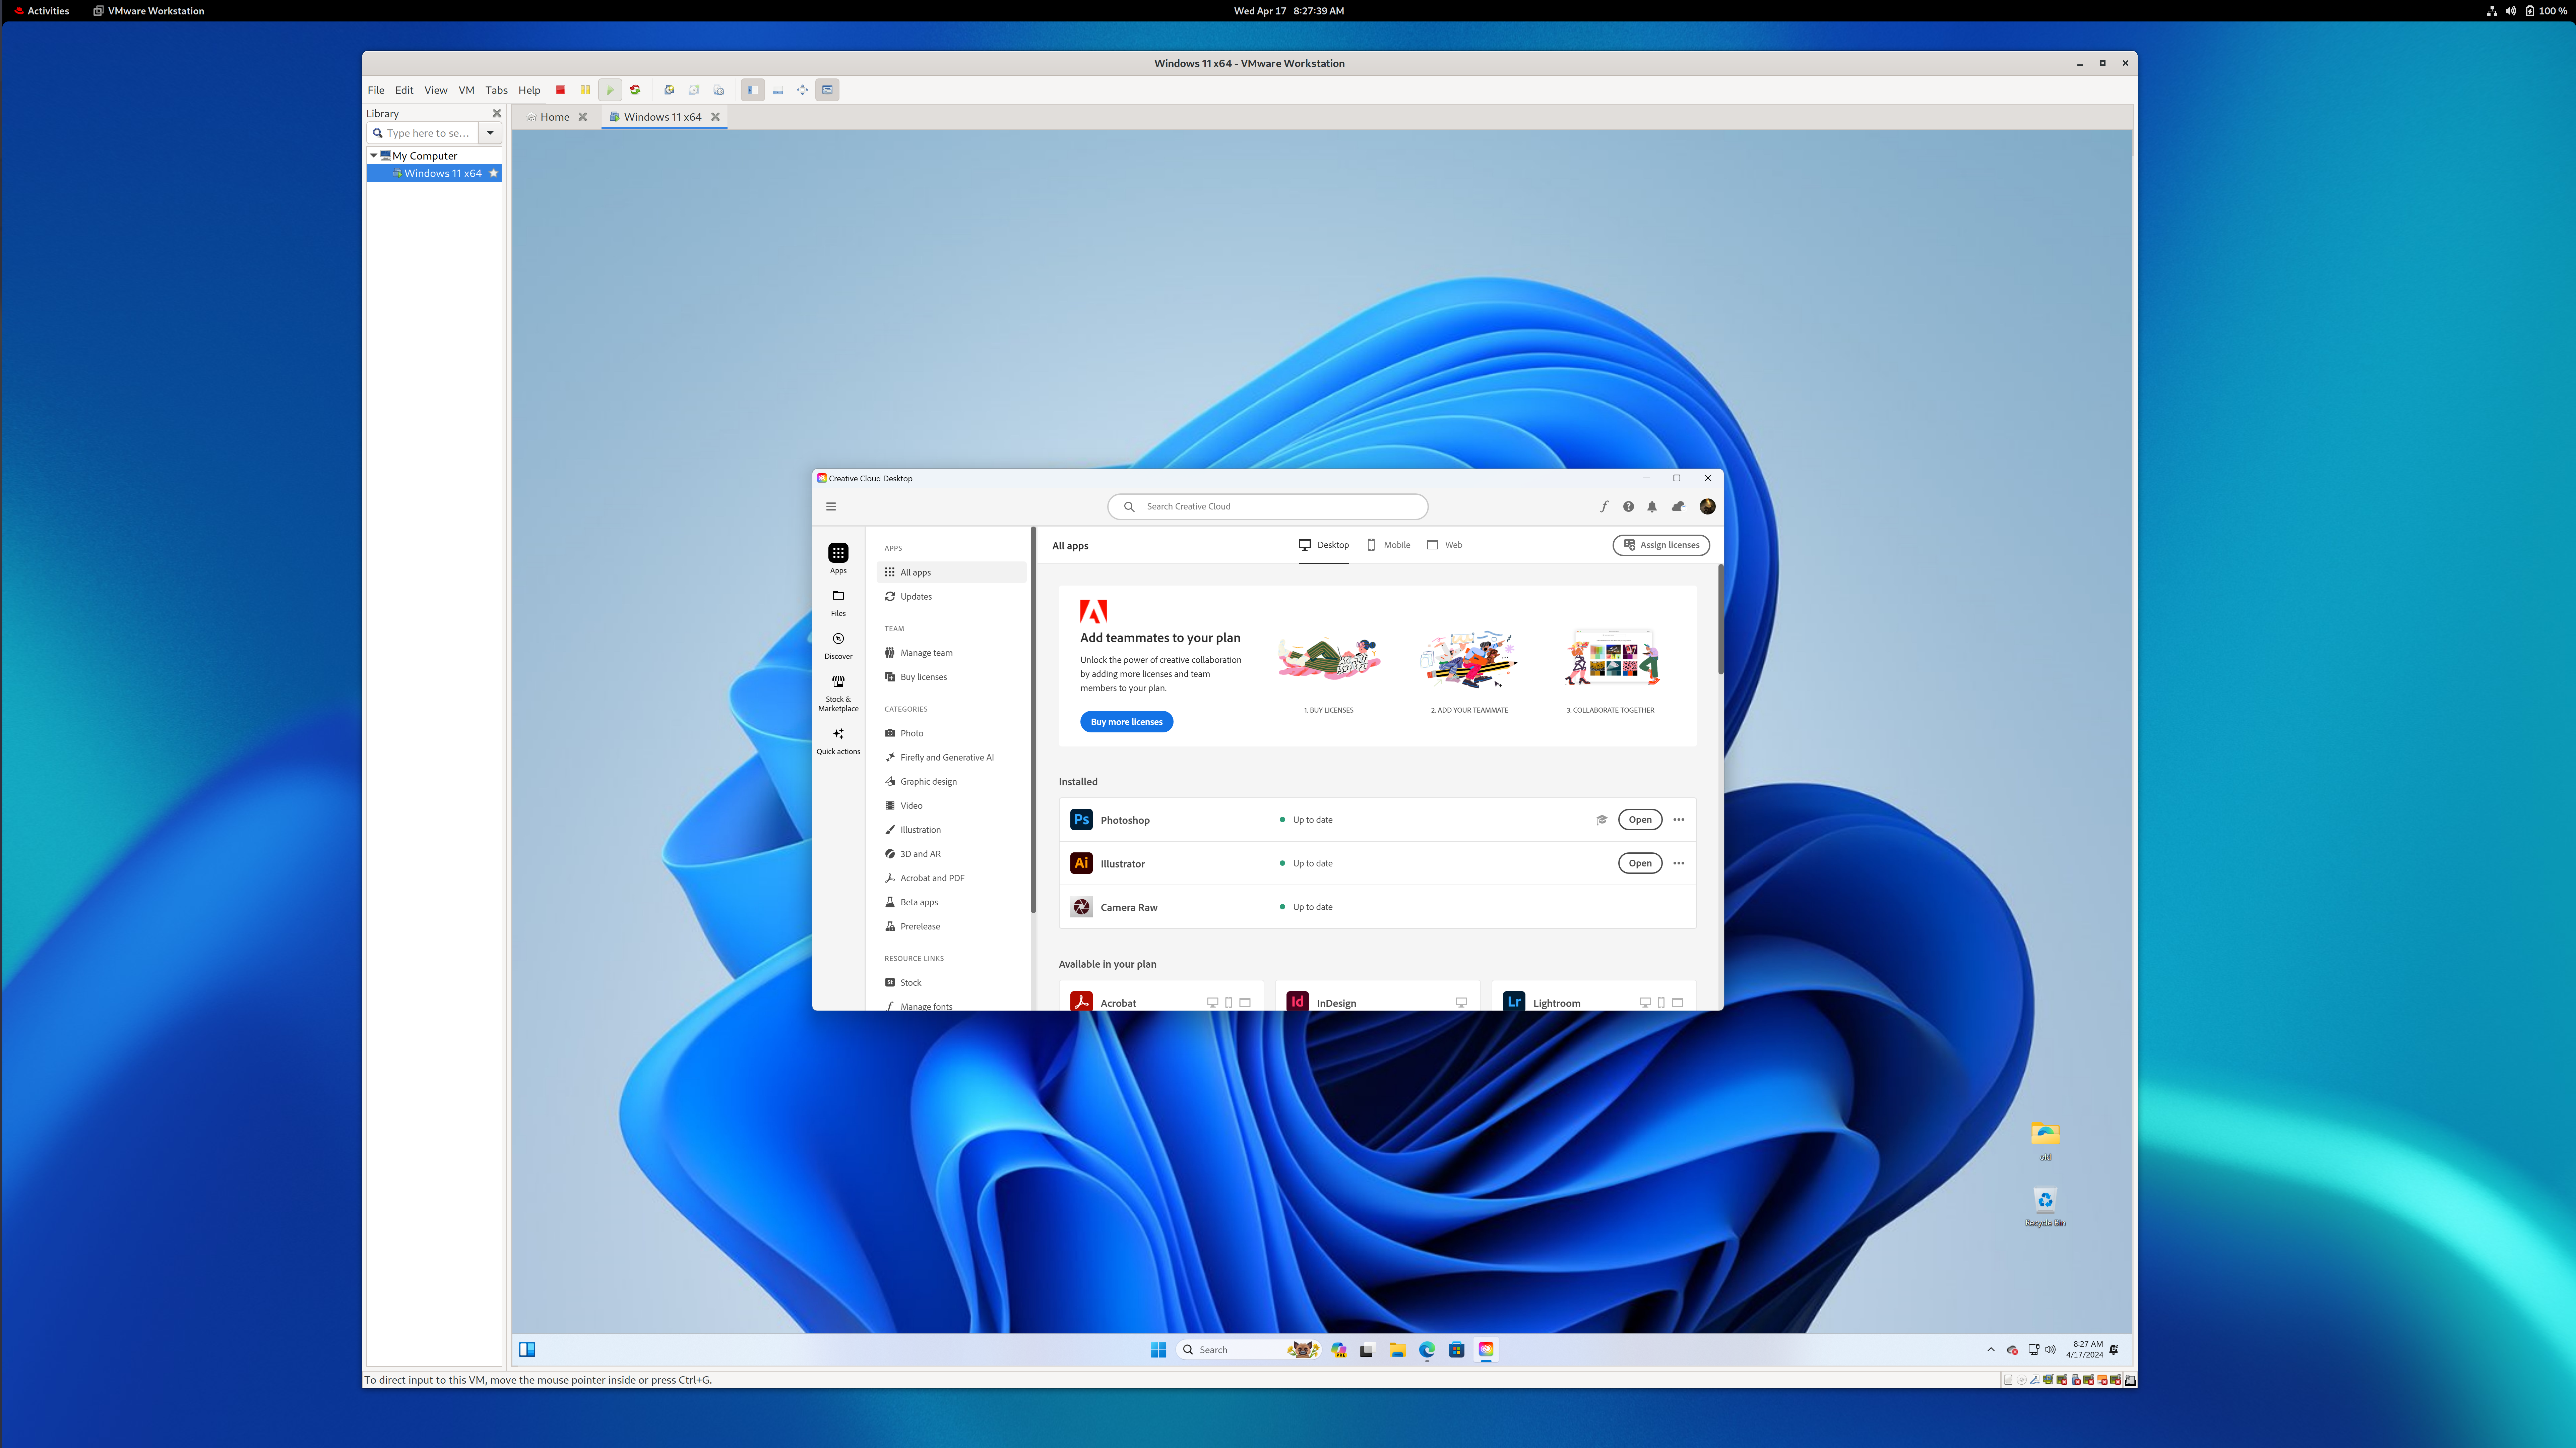The width and height of the screenshot is (2576, 1448).
Task: Click the restart guest icon in VMware toolbar
Action: coord(635,90)
